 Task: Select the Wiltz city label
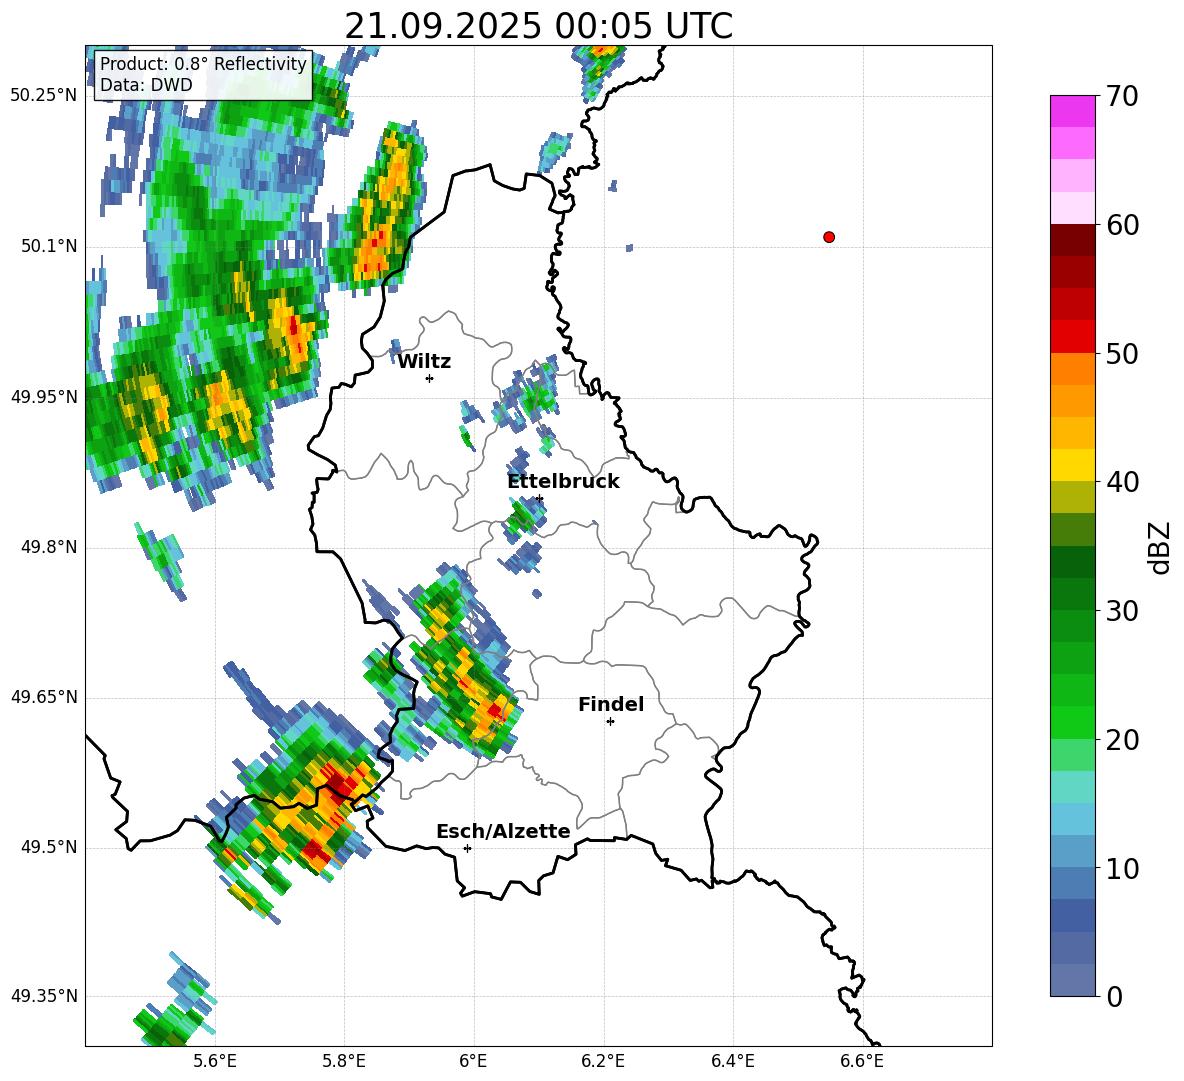tap(424, 362)
